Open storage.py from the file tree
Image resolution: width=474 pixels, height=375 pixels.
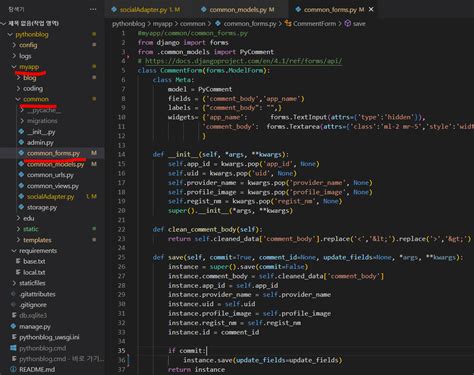click(42, 207)
